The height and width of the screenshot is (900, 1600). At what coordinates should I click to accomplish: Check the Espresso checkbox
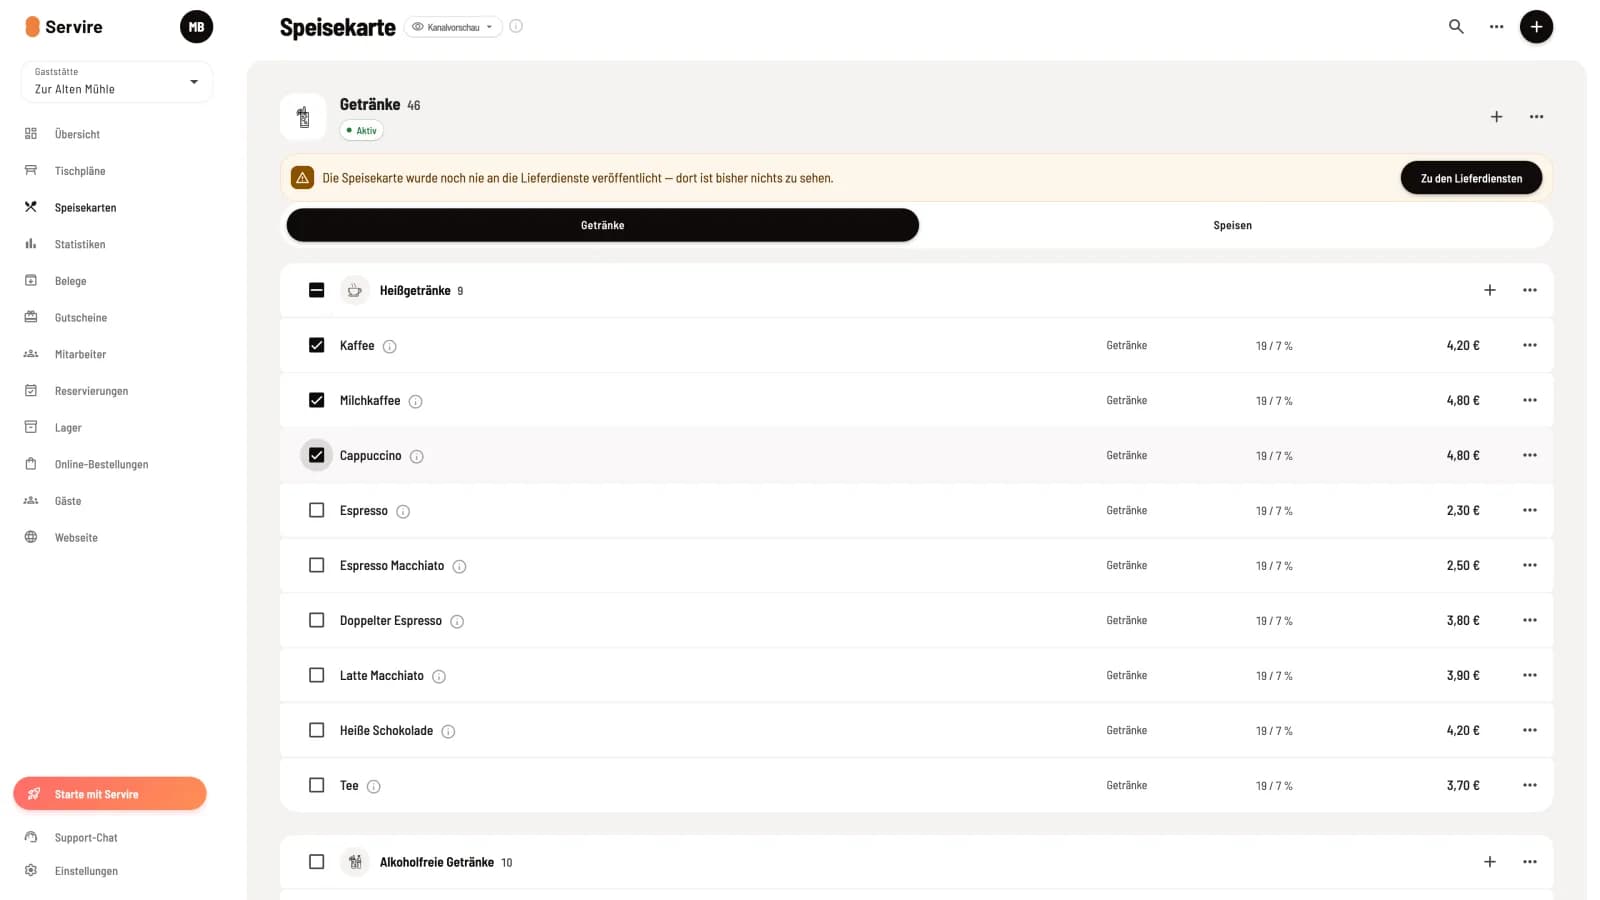coord(317,510)
